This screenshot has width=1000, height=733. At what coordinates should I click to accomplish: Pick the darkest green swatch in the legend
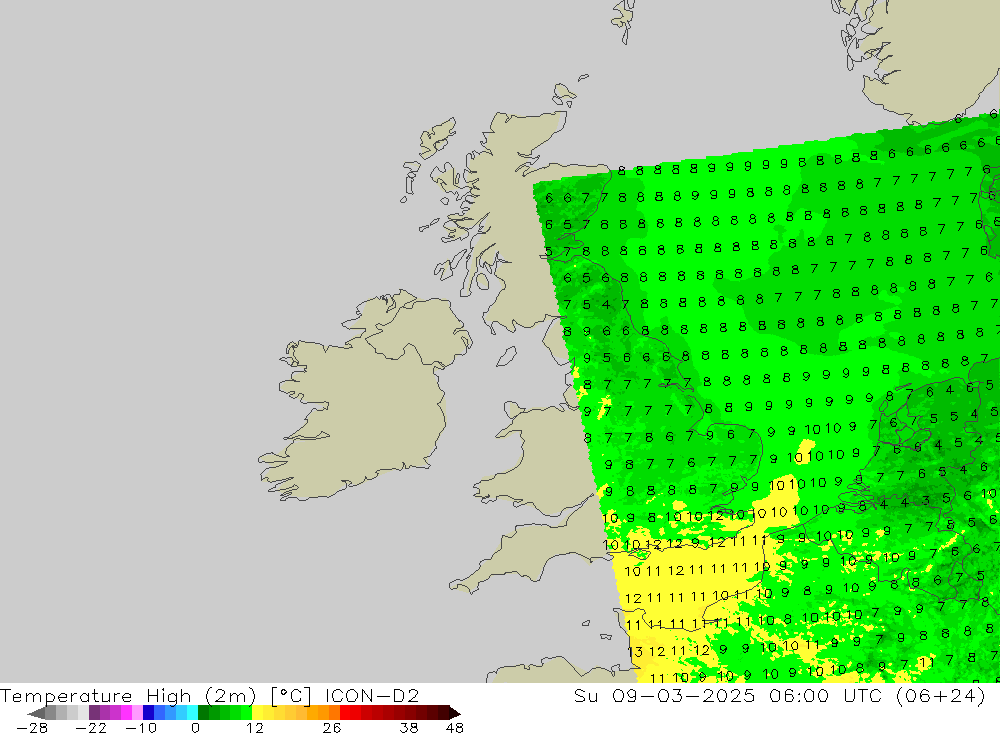[x=203, y=713]
